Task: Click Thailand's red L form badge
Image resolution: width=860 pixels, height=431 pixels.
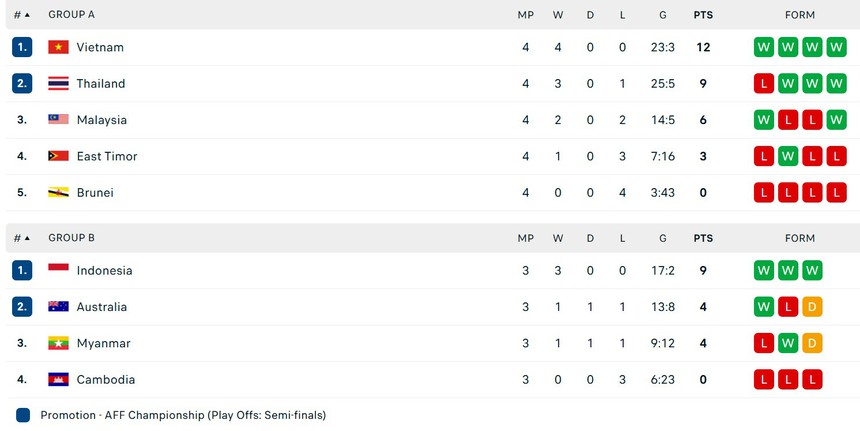Action: [764, 84]
